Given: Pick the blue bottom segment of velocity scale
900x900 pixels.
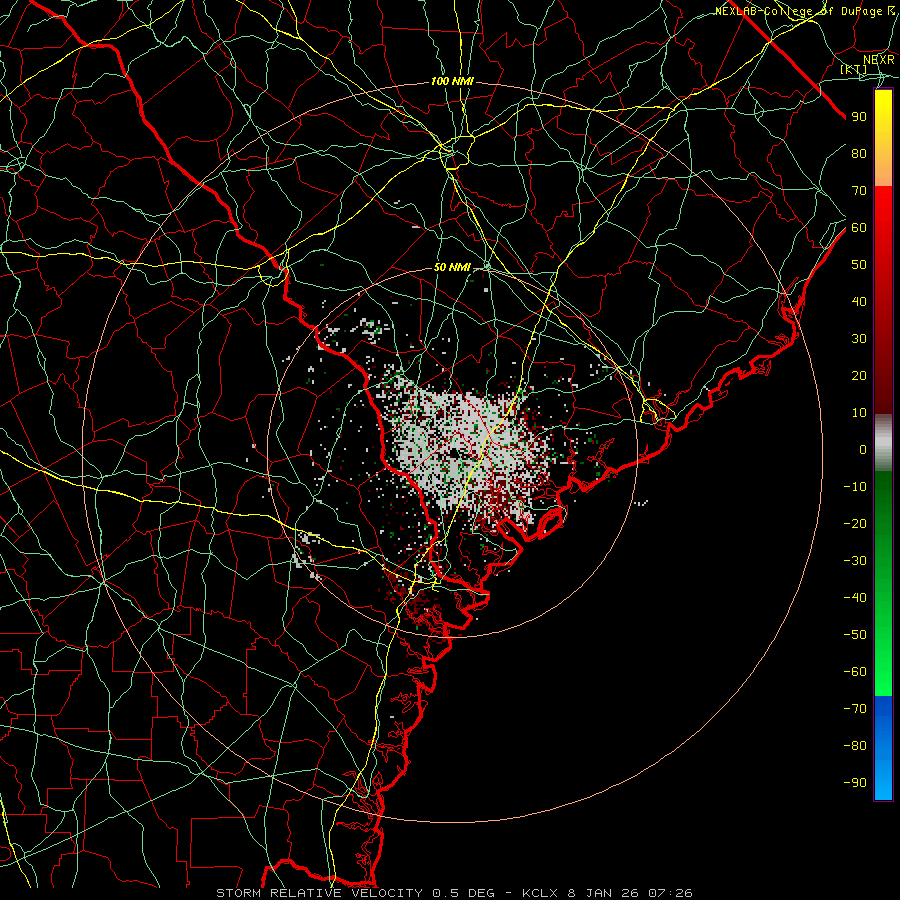Looking at the screenshot, I should (883, 748).
